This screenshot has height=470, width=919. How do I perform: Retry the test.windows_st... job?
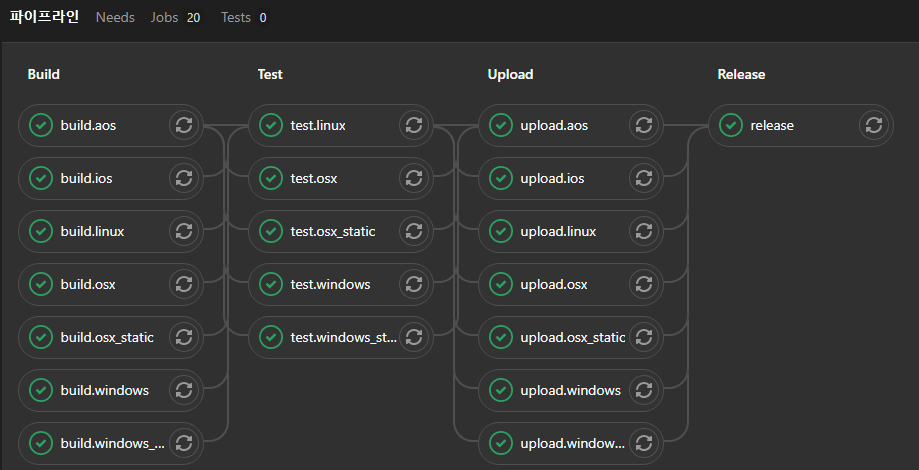point(414,337)
